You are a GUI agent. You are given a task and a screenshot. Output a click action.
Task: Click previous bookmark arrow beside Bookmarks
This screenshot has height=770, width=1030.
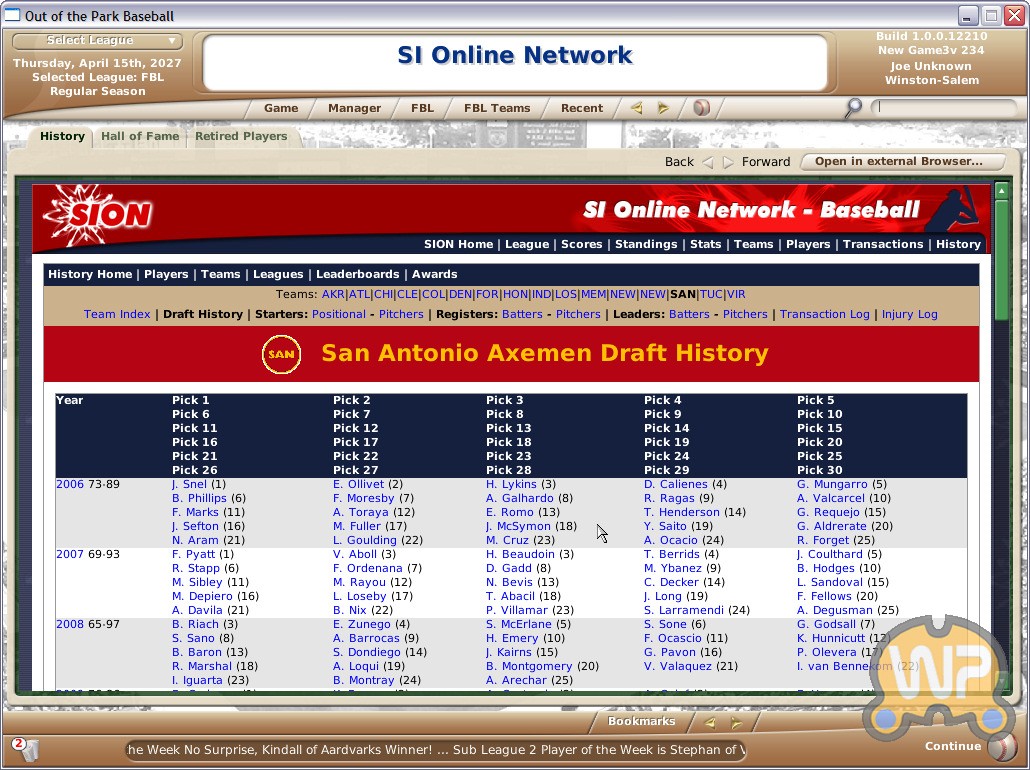(710, 722)
